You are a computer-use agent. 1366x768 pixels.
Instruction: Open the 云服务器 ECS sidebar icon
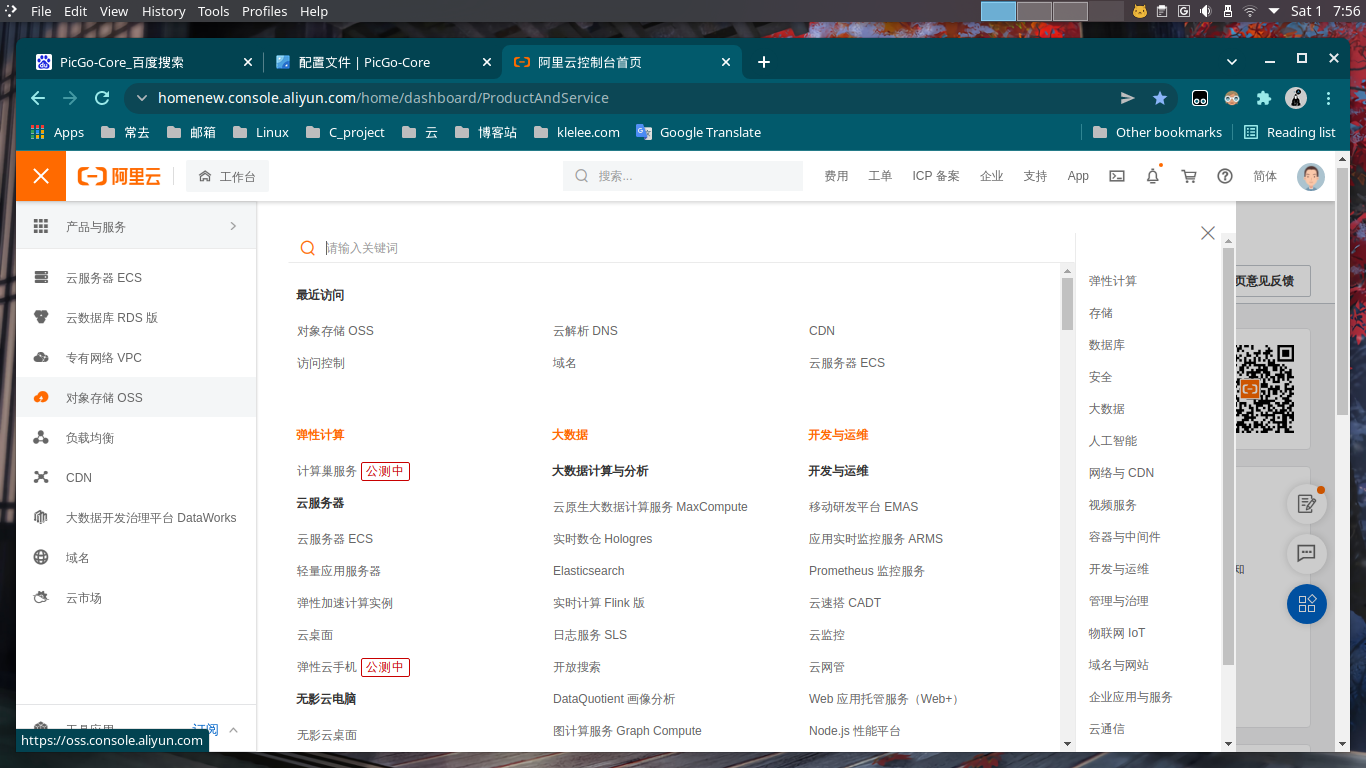(41, 277)
